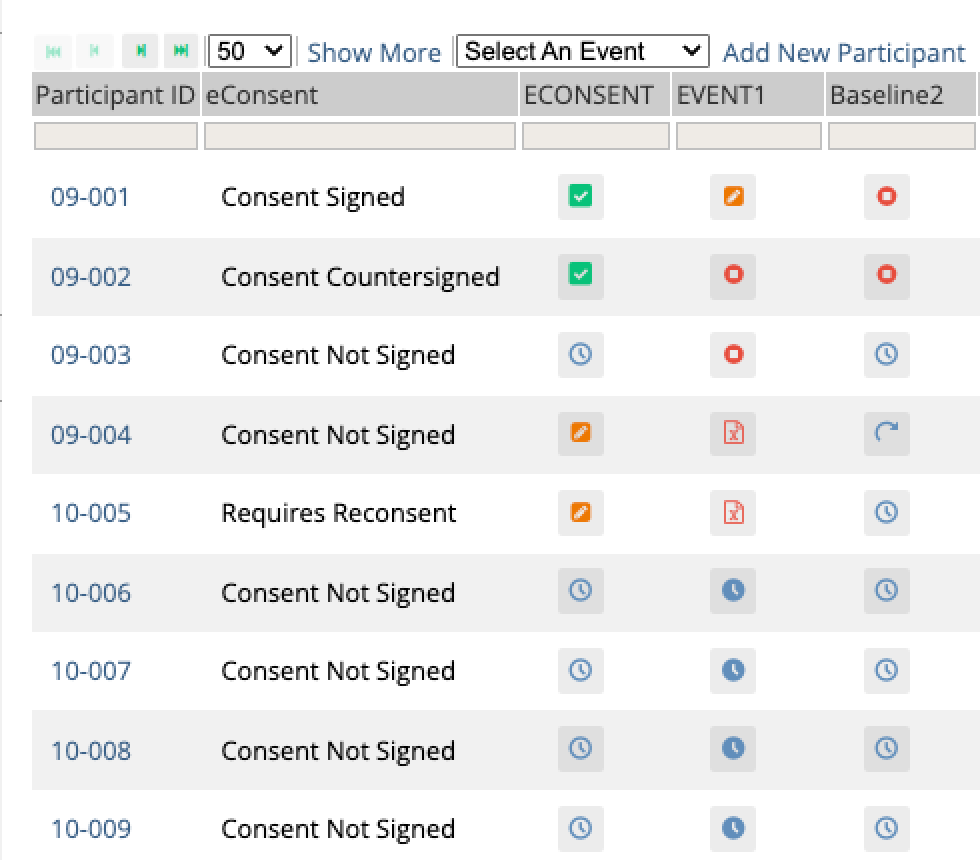Click the orange ECONSENT edit icon for 10-005
The height and width of the screenshot is (862, 980).
pos(580,513)
